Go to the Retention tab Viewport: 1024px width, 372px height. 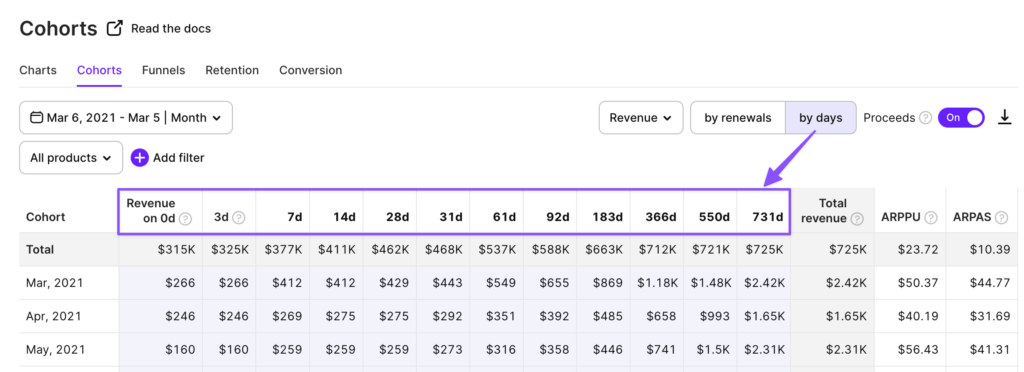tap(232, 70)
